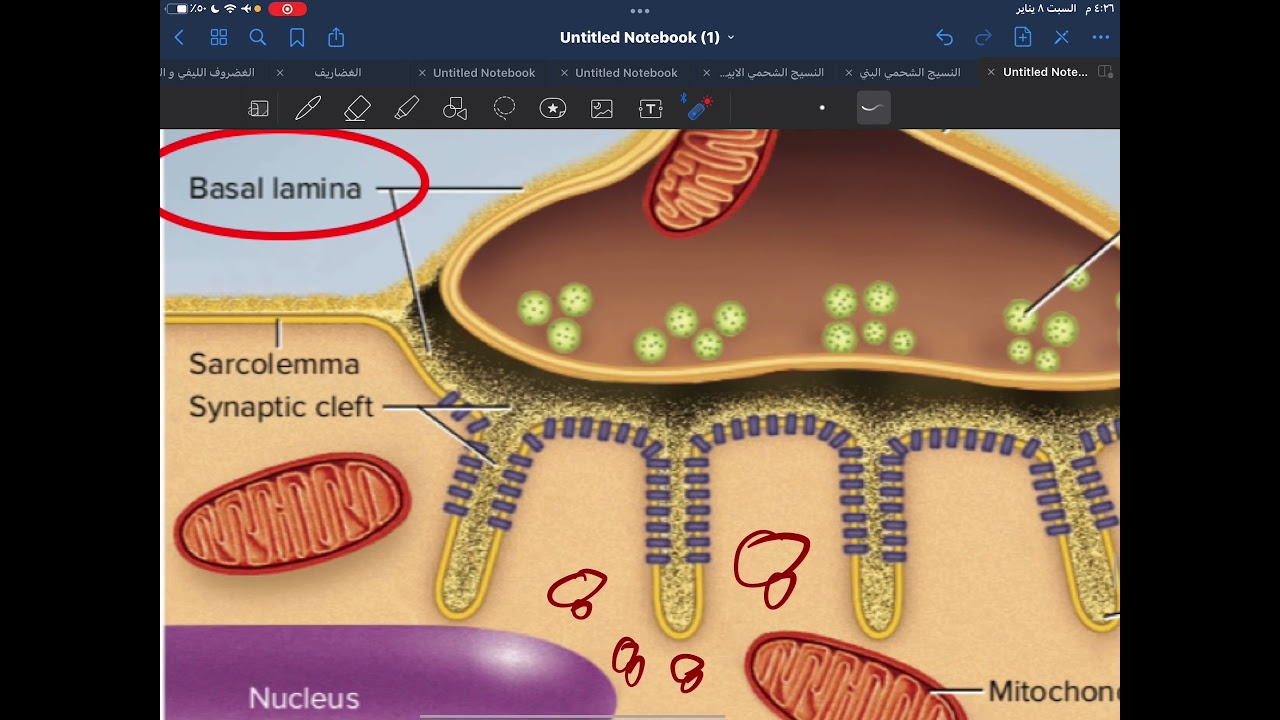This screenshot has height=720, width=1280.
Task: Open the share and export menu
Action: (336, 38)
